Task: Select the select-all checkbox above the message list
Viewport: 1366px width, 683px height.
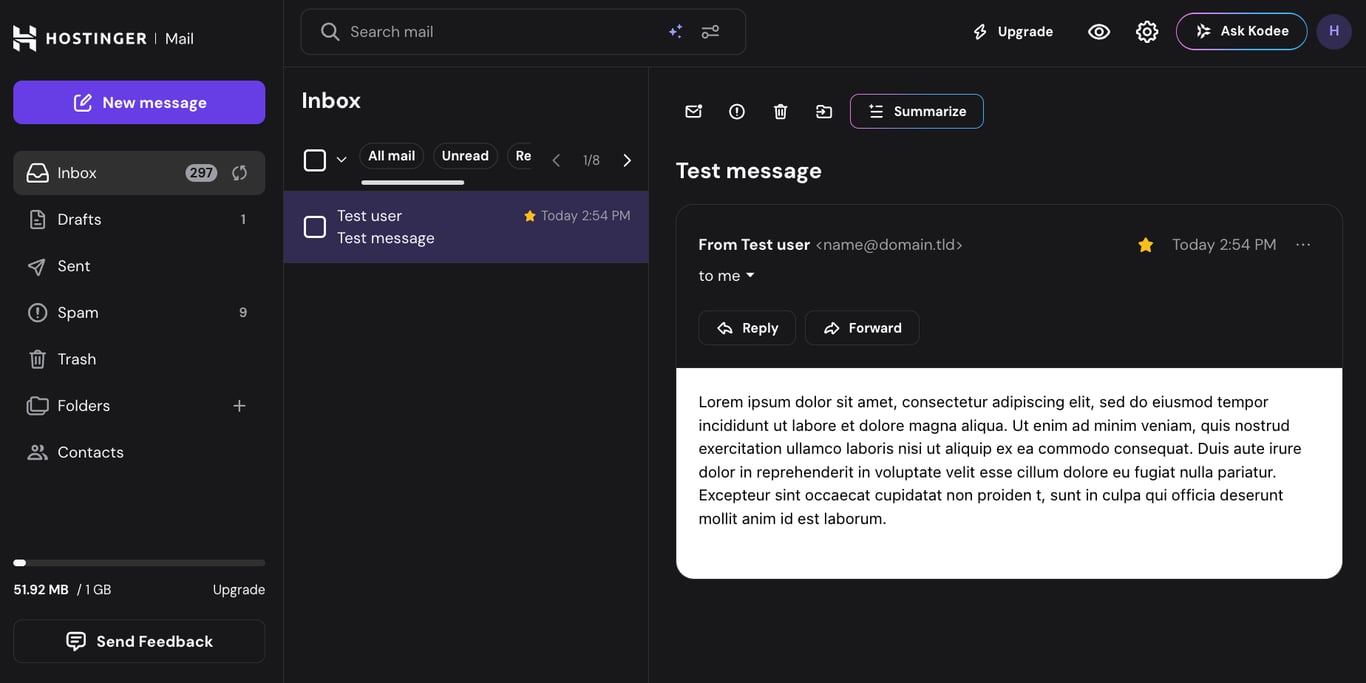Action: pyautogui.click(x=314, y=159)
